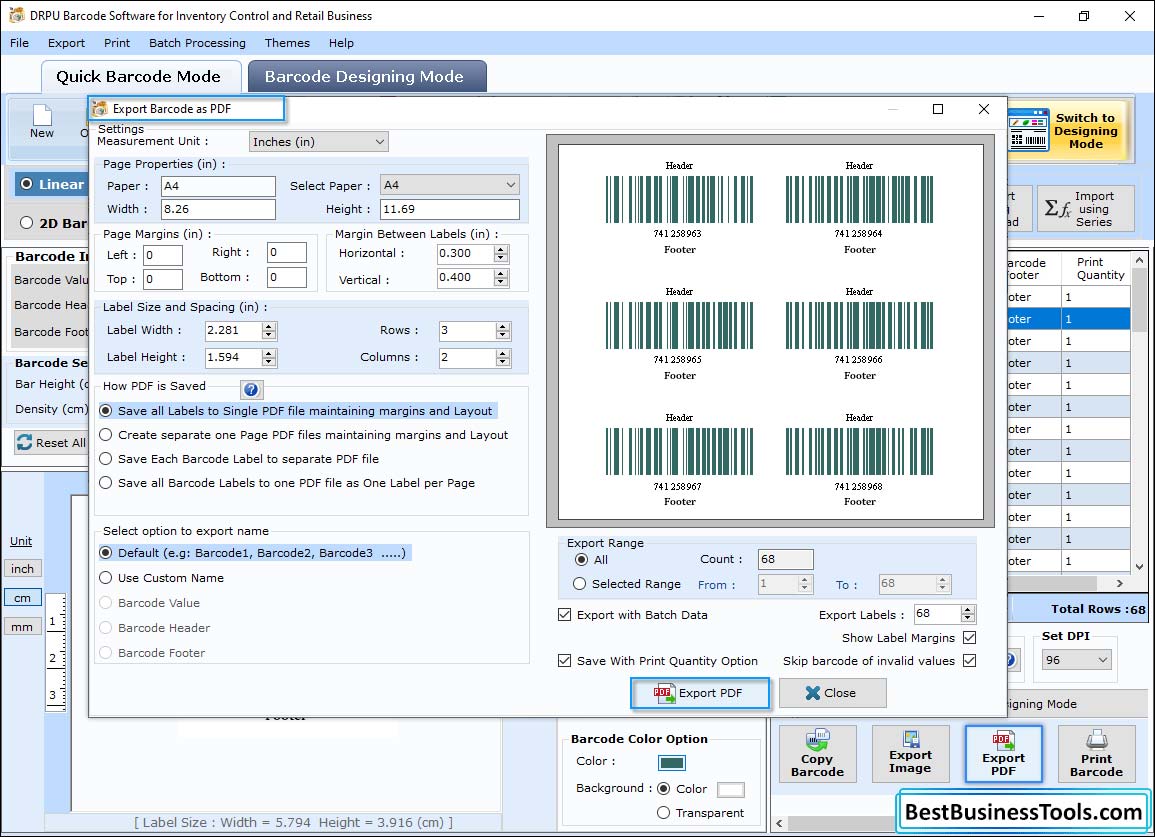
Task: Open the File menu
Action: (x=19, y=43)
